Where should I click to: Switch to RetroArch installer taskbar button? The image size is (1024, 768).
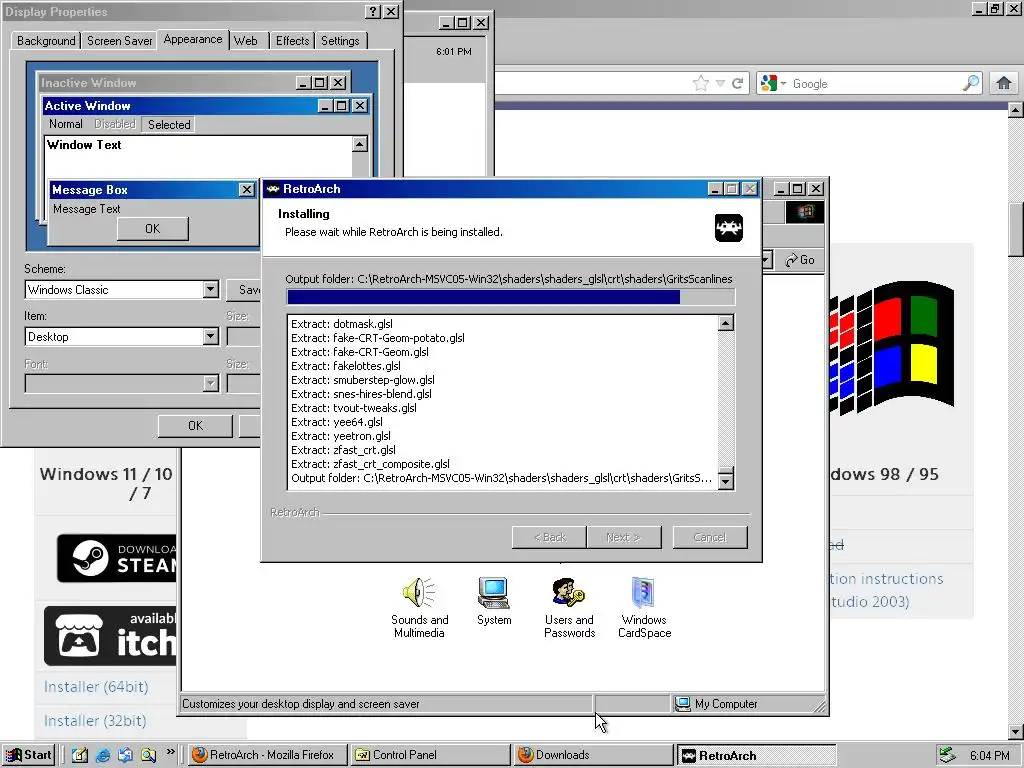coord(756,755)
